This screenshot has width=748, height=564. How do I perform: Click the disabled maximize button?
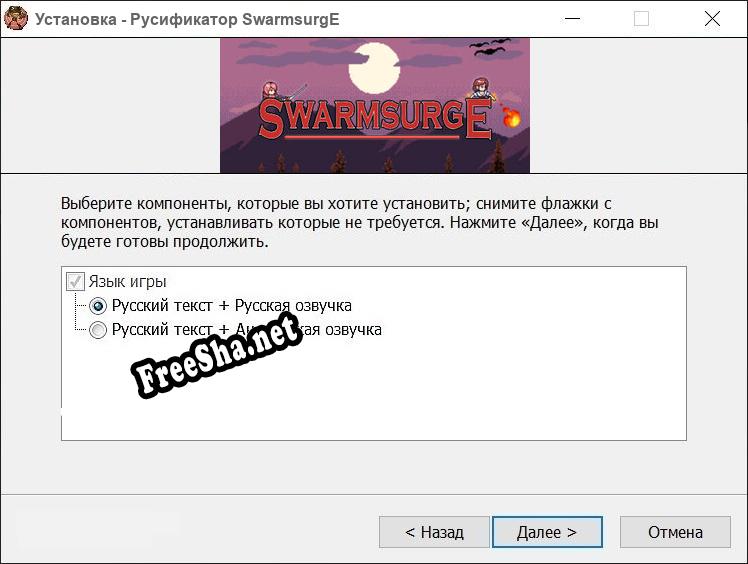click(641, 19)
